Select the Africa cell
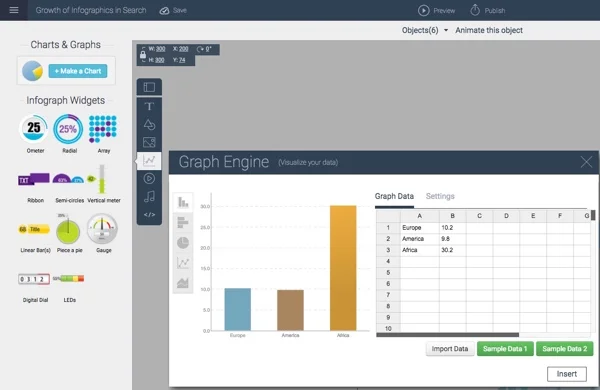This screenshot has width=600, height=390. tap(420, 250)
